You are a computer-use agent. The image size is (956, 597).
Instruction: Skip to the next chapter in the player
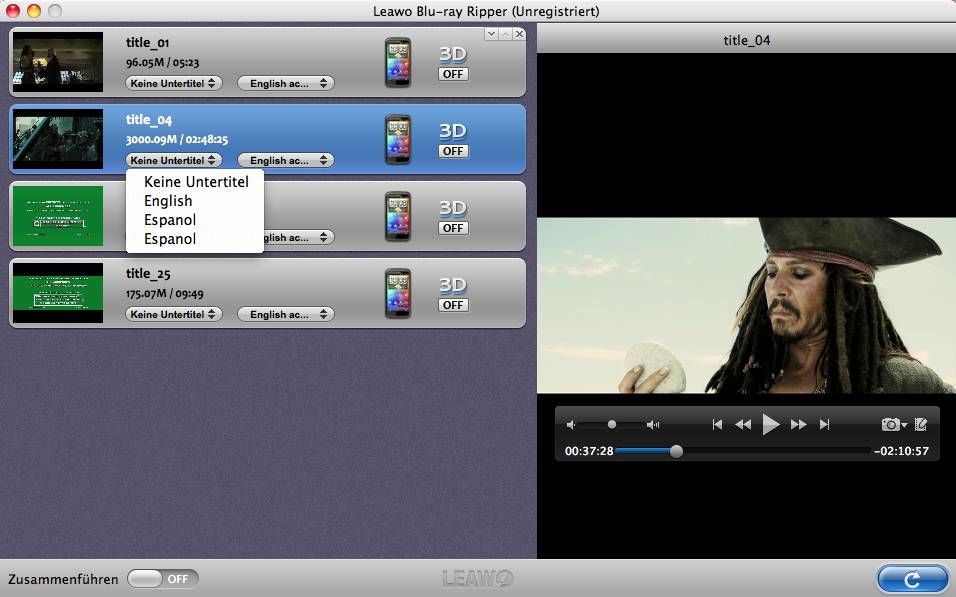pos(825,425)
